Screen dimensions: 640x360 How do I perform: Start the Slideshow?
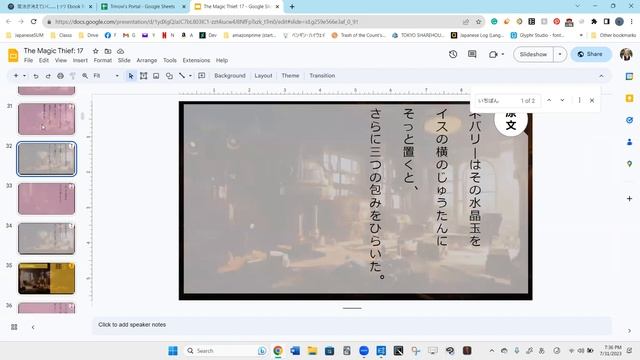tap(533, 54)
